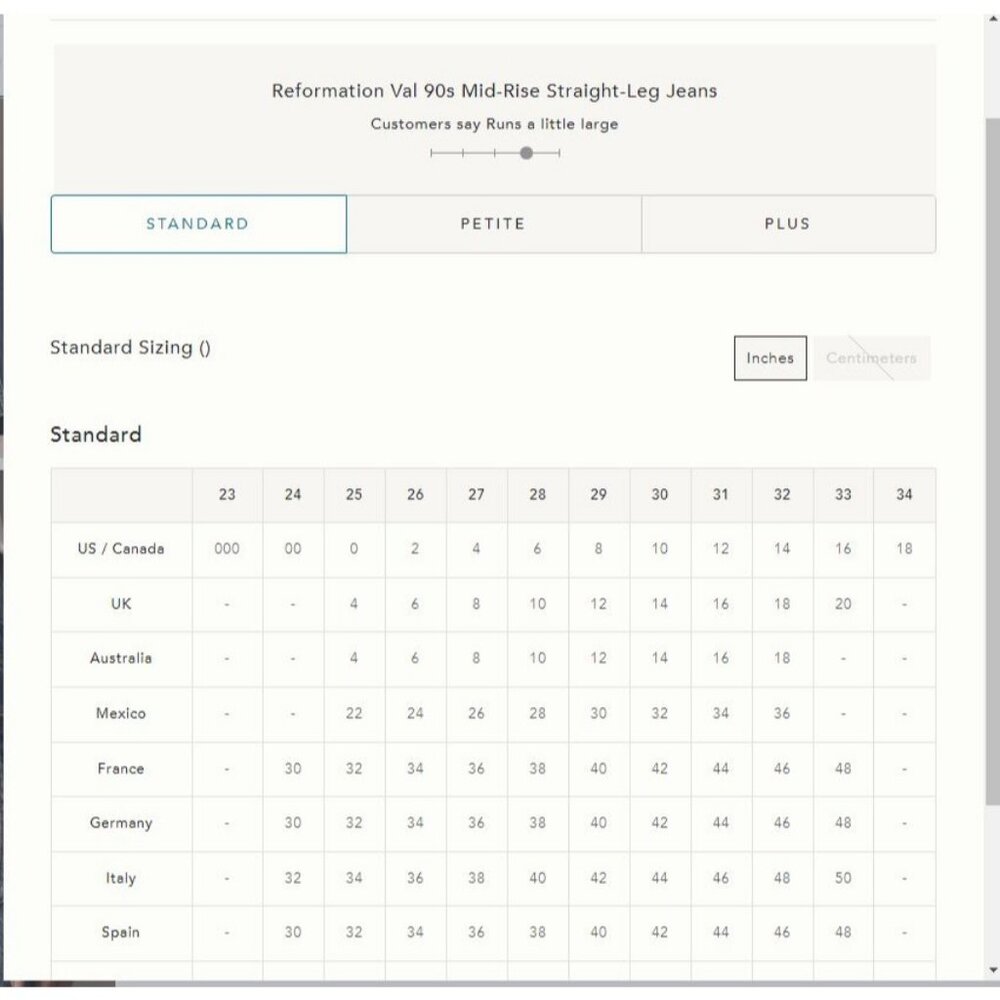
Task: Click UK size 20 cell
Action: (843, 604)
